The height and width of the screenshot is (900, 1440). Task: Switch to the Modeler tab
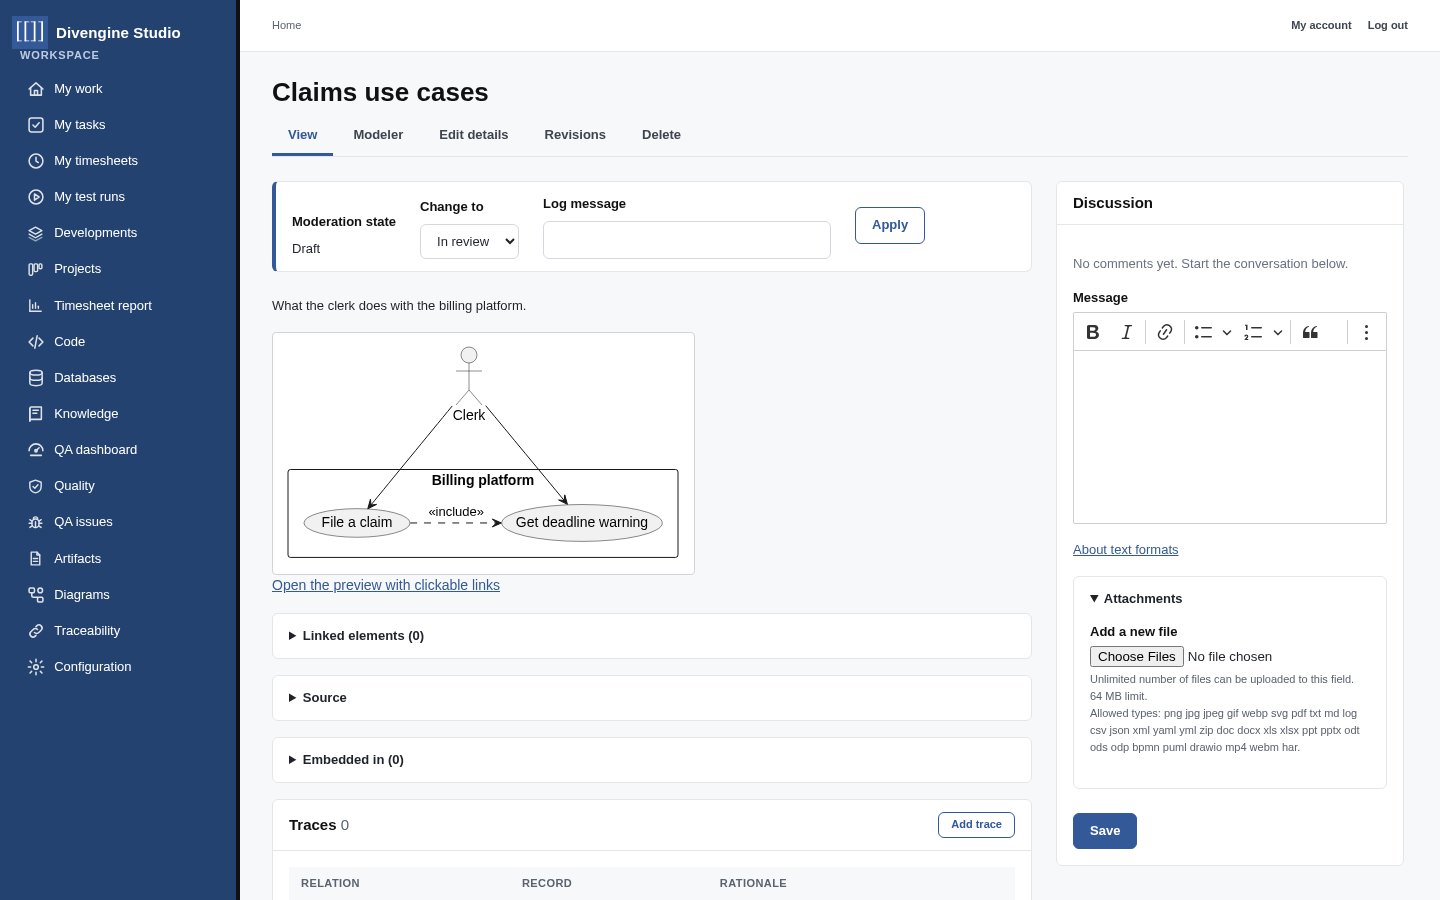378,135
